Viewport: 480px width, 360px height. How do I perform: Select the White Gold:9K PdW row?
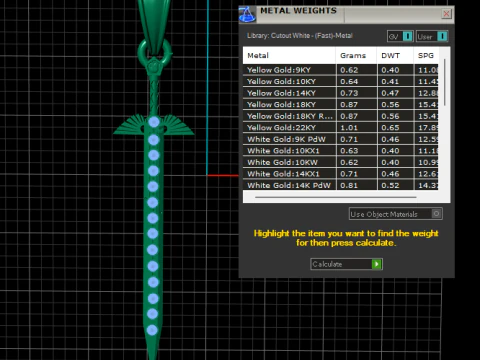(x=341, y=139)
